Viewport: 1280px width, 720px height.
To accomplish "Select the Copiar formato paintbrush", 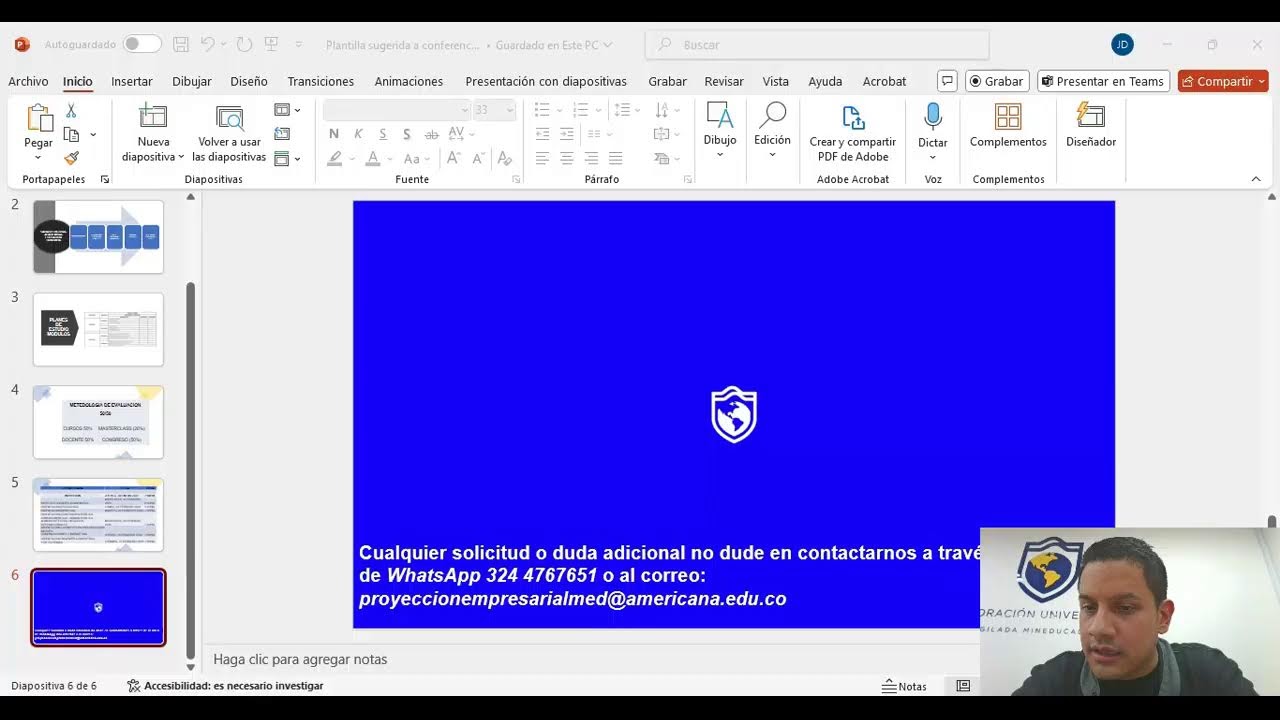I will coord(71,157).
